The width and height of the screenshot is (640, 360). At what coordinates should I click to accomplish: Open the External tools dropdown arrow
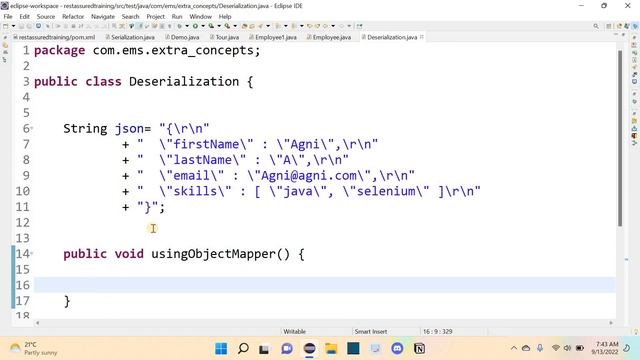(x=235, y=26)
